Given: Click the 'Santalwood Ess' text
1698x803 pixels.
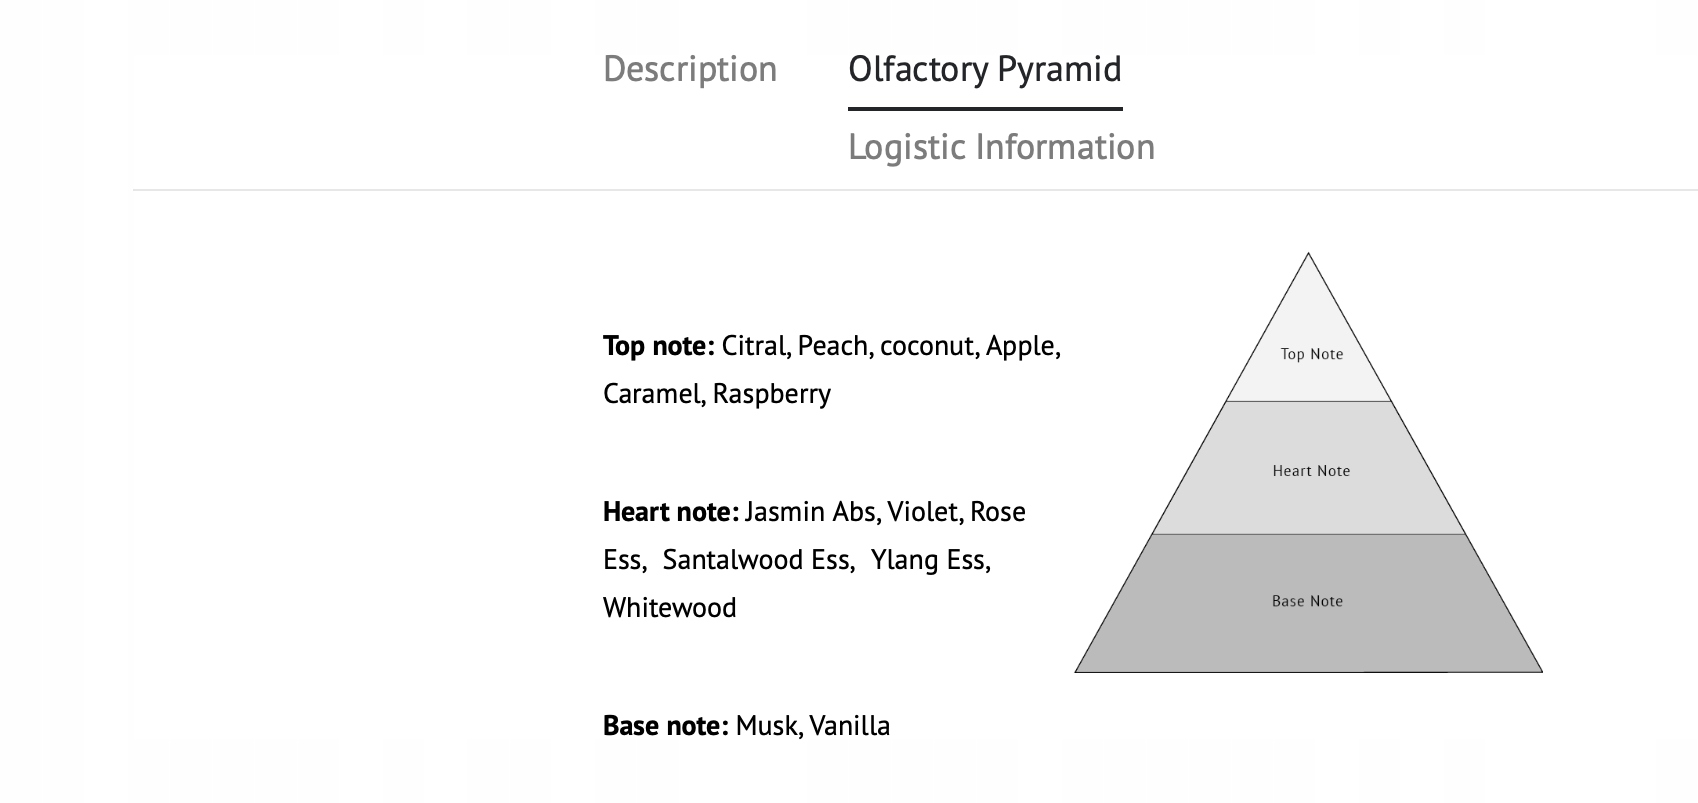Looking at the screenshot, I should (756, 560).
